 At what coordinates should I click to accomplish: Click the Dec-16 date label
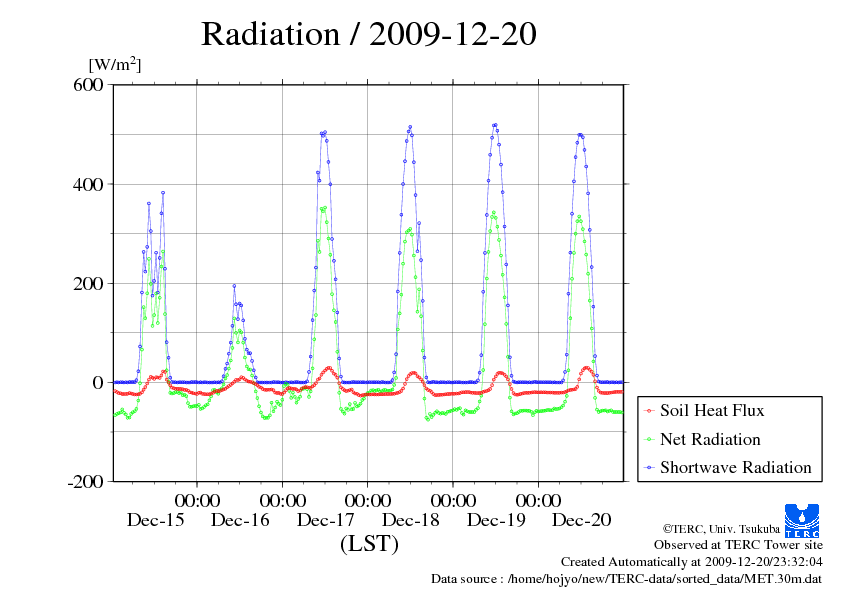(240, 520)
